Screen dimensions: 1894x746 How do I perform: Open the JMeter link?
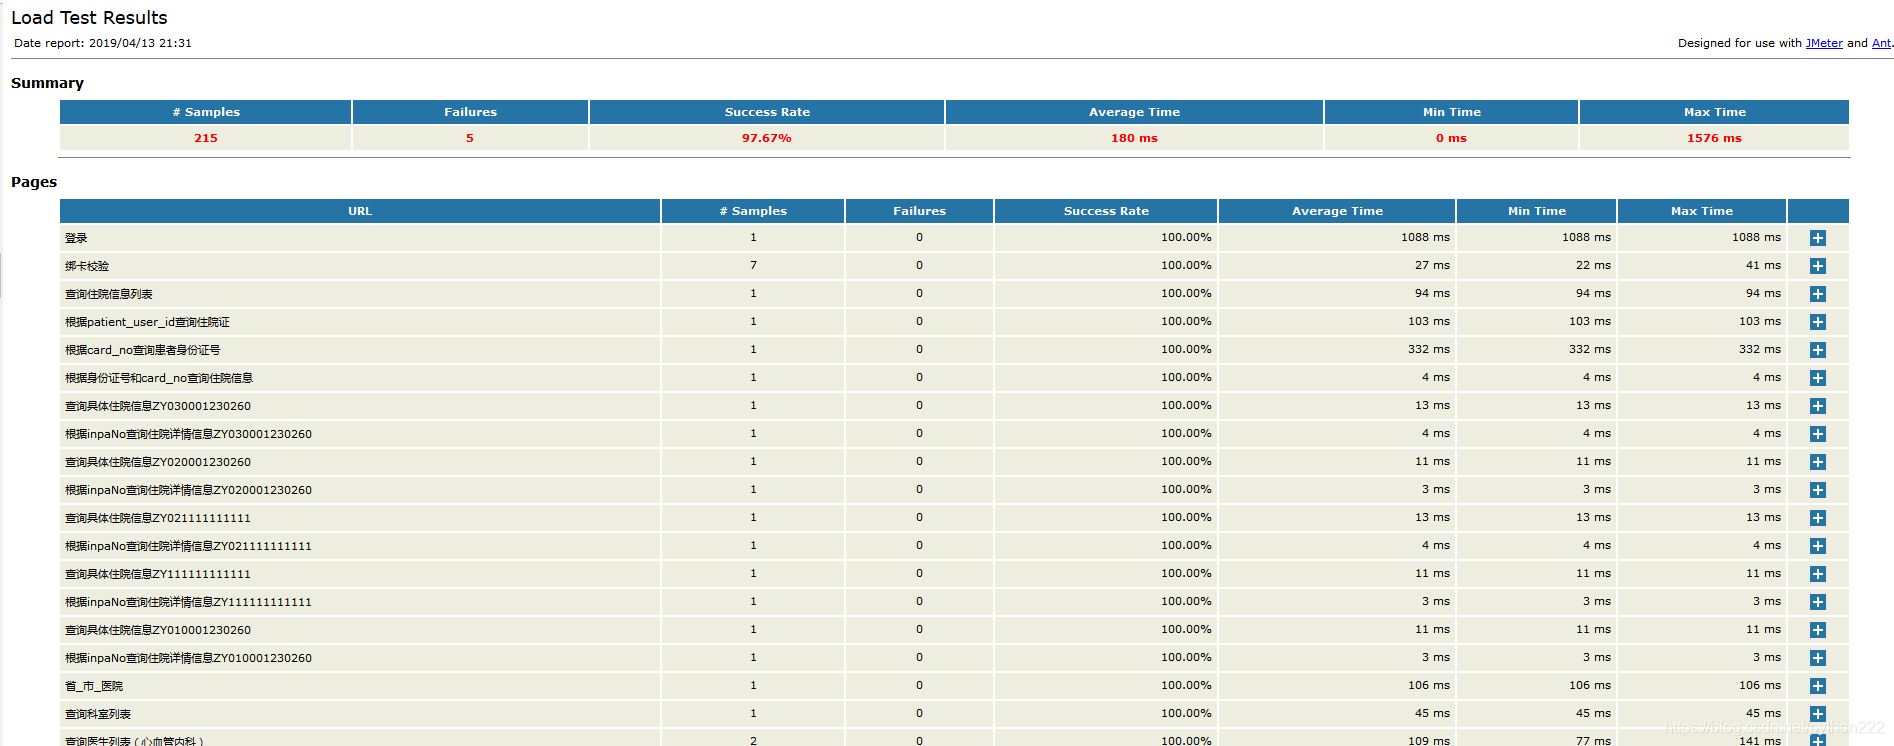point(1824,43)
